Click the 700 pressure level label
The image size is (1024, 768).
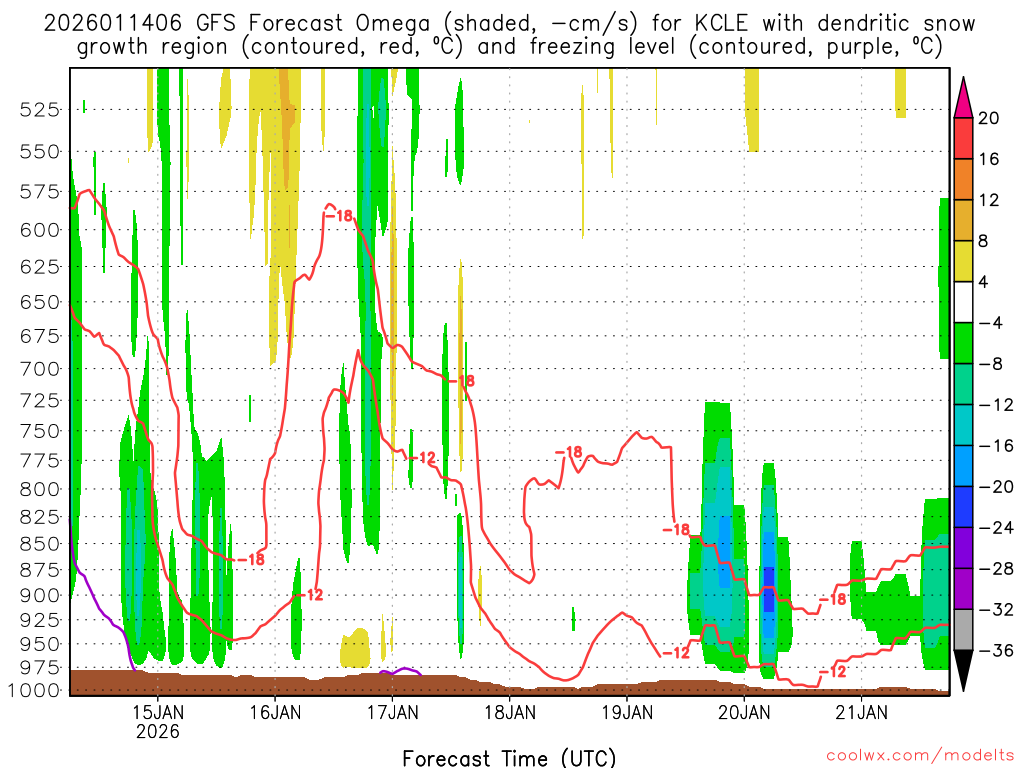[x=40, y=369]
